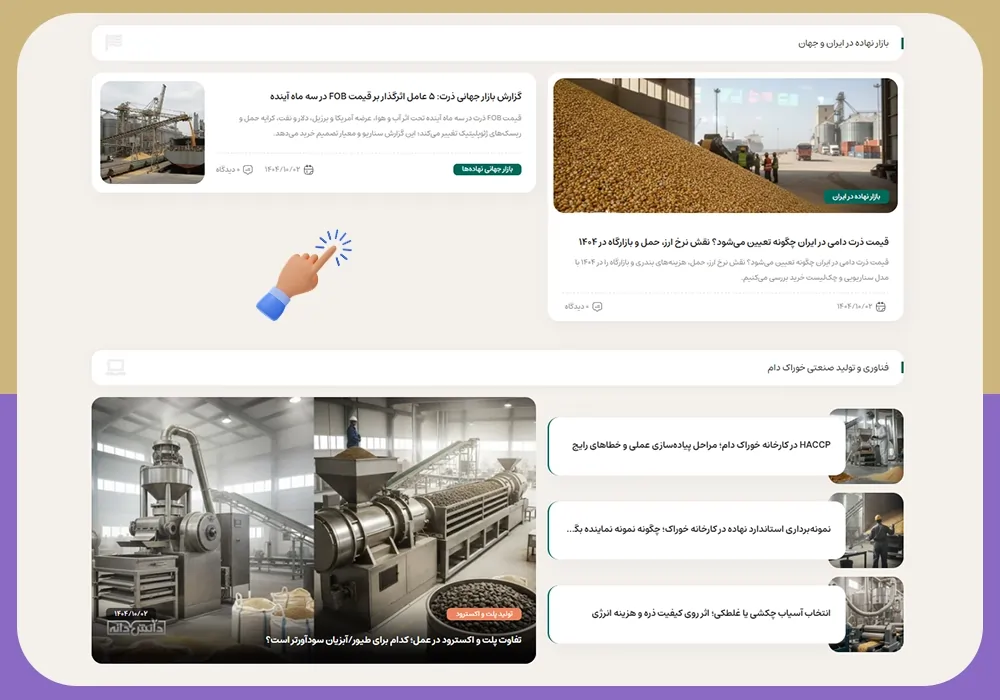Open the فناوری و تولید صنعتی خوراک دام section heading
This screenshot has height=700, width=1000.
click(828, 367)
